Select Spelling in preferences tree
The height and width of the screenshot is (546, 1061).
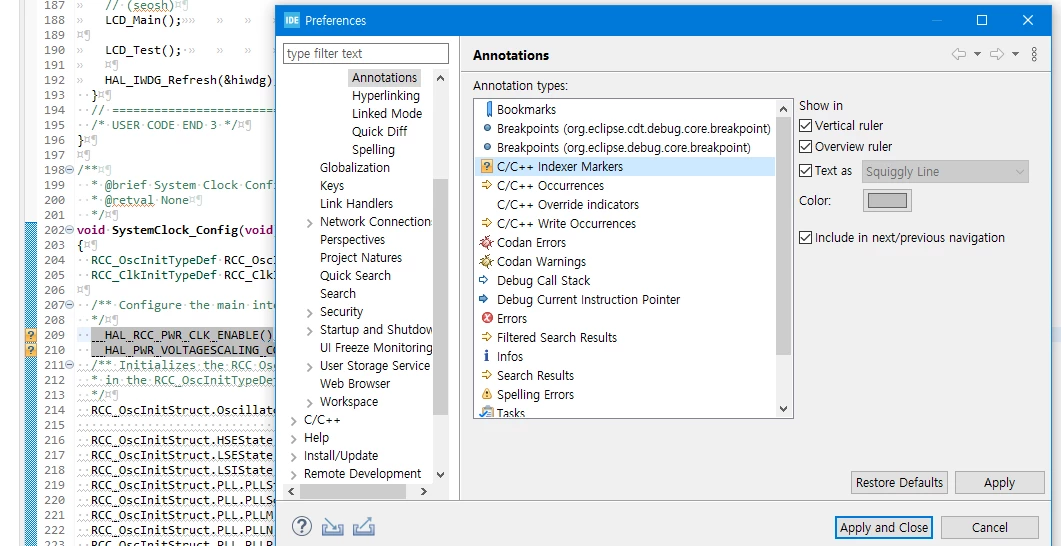click(373, 150)
